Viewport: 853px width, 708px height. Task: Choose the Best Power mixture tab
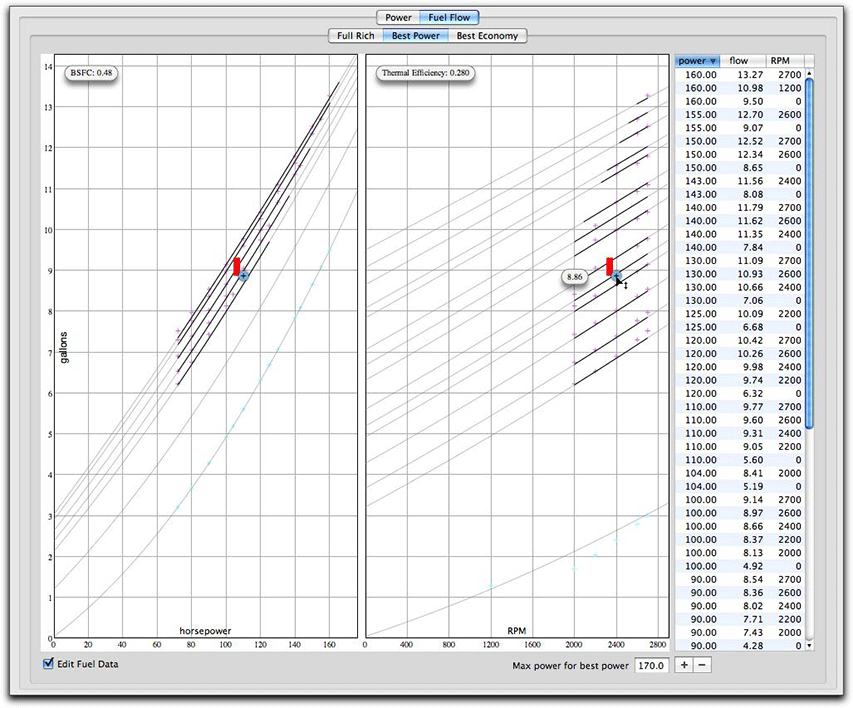pyautogui.click(x=416, y=36)
